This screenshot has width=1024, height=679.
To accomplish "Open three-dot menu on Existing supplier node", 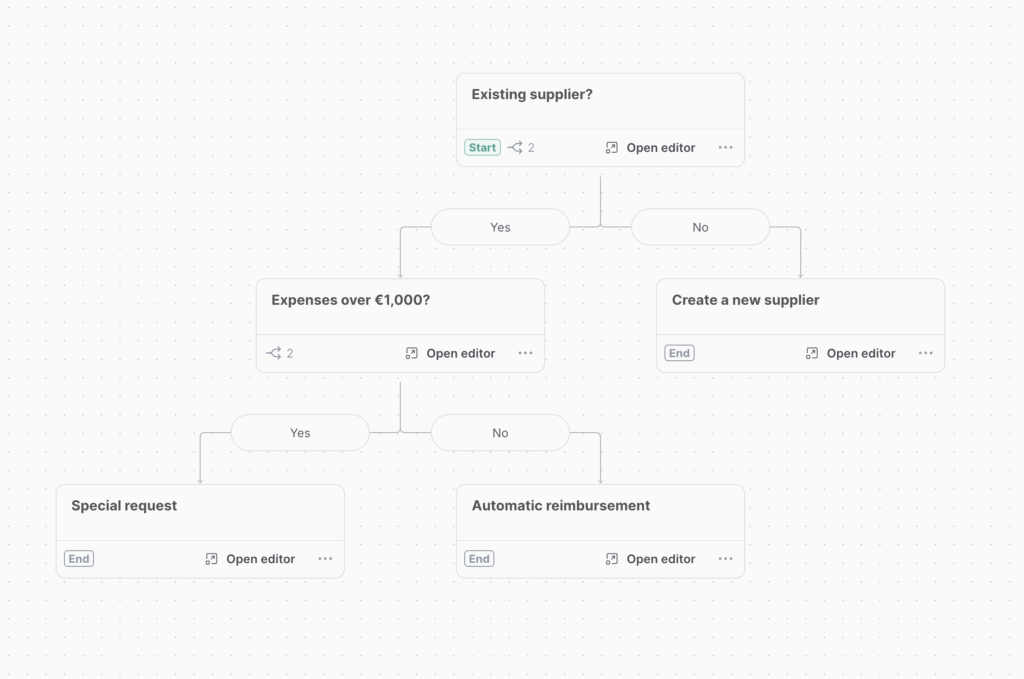I will (726, 147).
